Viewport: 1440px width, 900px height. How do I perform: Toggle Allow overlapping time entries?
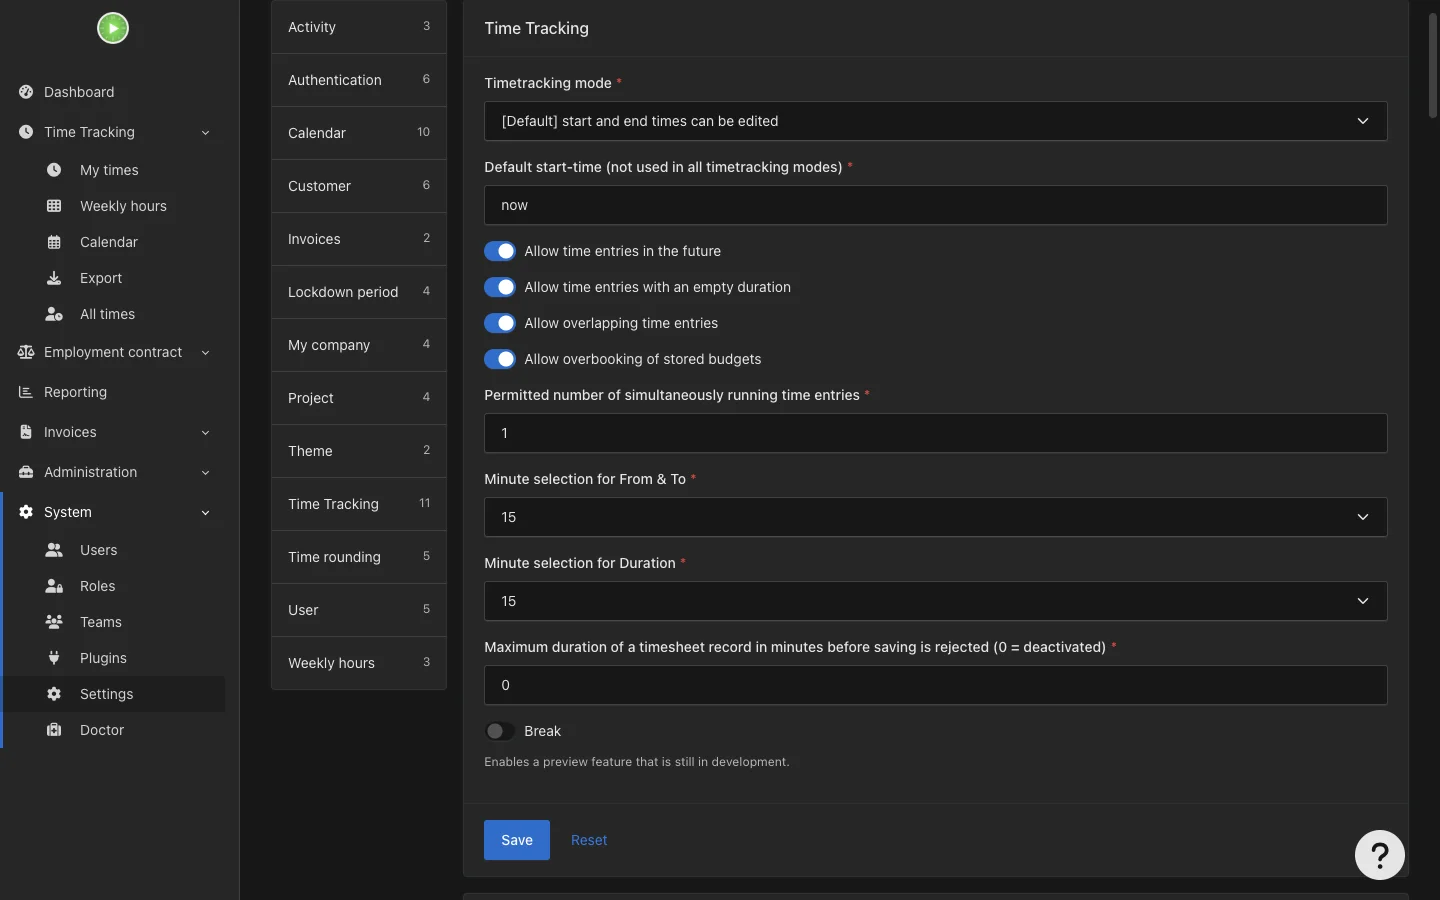500,323
